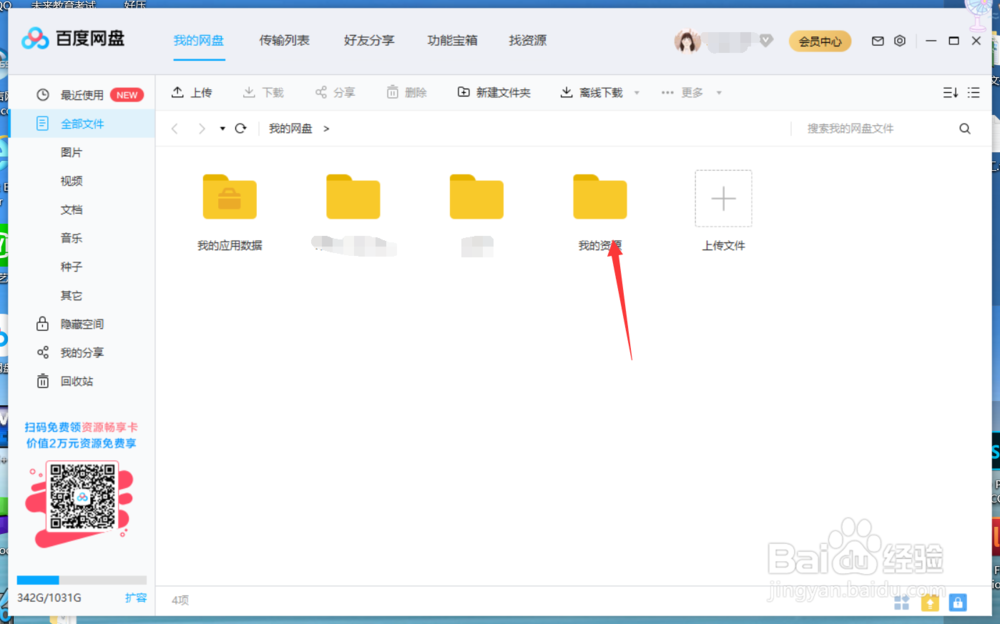
Task: Click the 342G/1031G storage progress bar
Action: (82, 579)
